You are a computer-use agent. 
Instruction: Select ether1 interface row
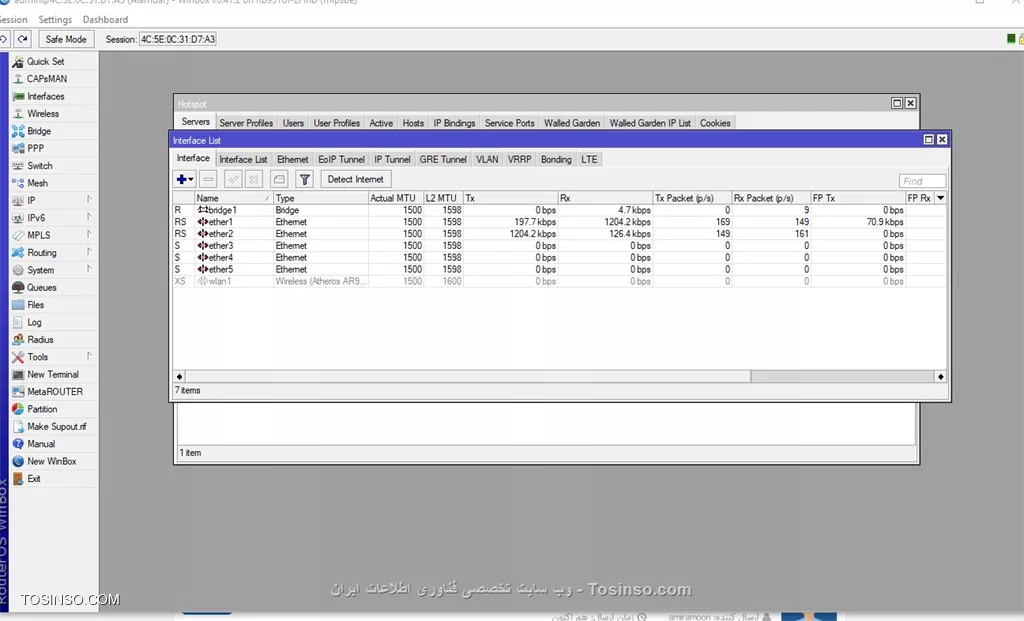pos(559,222)
